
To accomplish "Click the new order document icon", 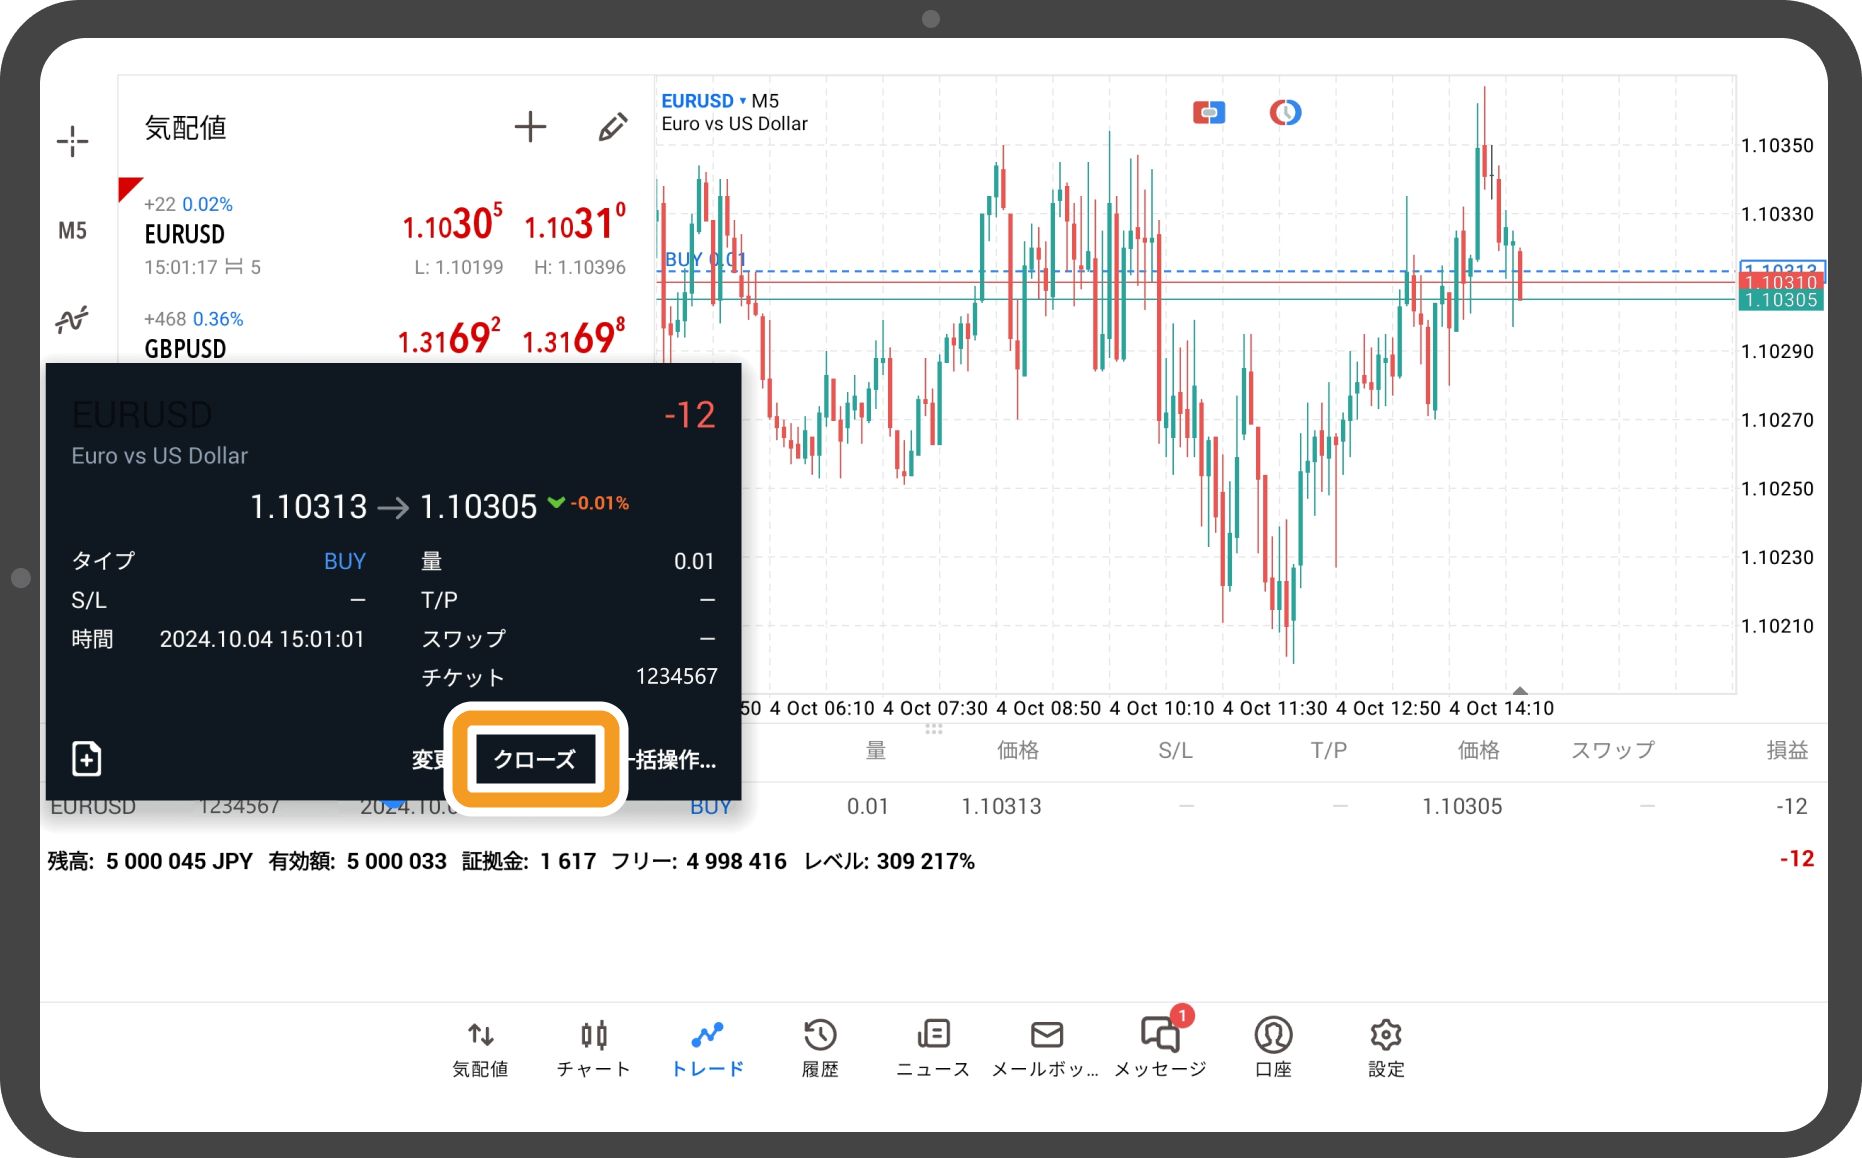I will click(87, 759).
